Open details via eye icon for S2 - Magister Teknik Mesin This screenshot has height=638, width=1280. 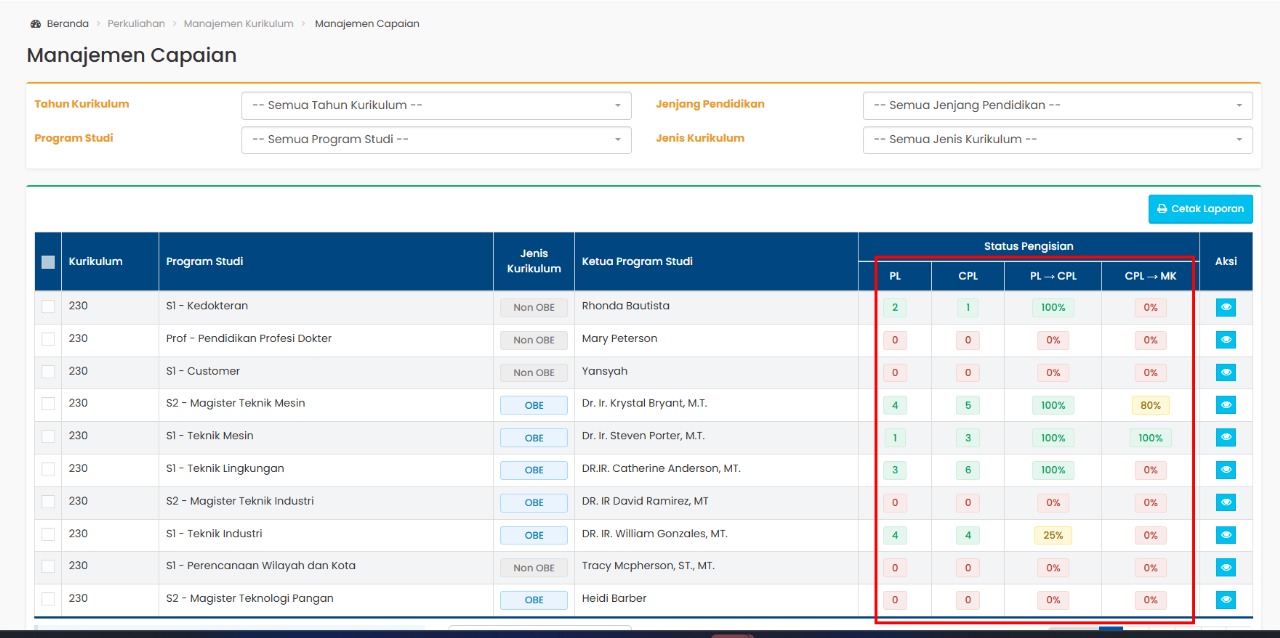click(x=1226, y=405)
